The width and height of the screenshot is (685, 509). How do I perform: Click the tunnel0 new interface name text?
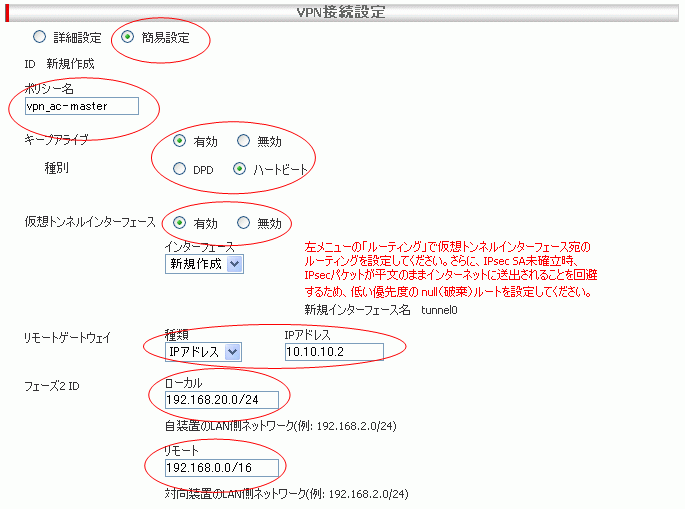[438, 311]
